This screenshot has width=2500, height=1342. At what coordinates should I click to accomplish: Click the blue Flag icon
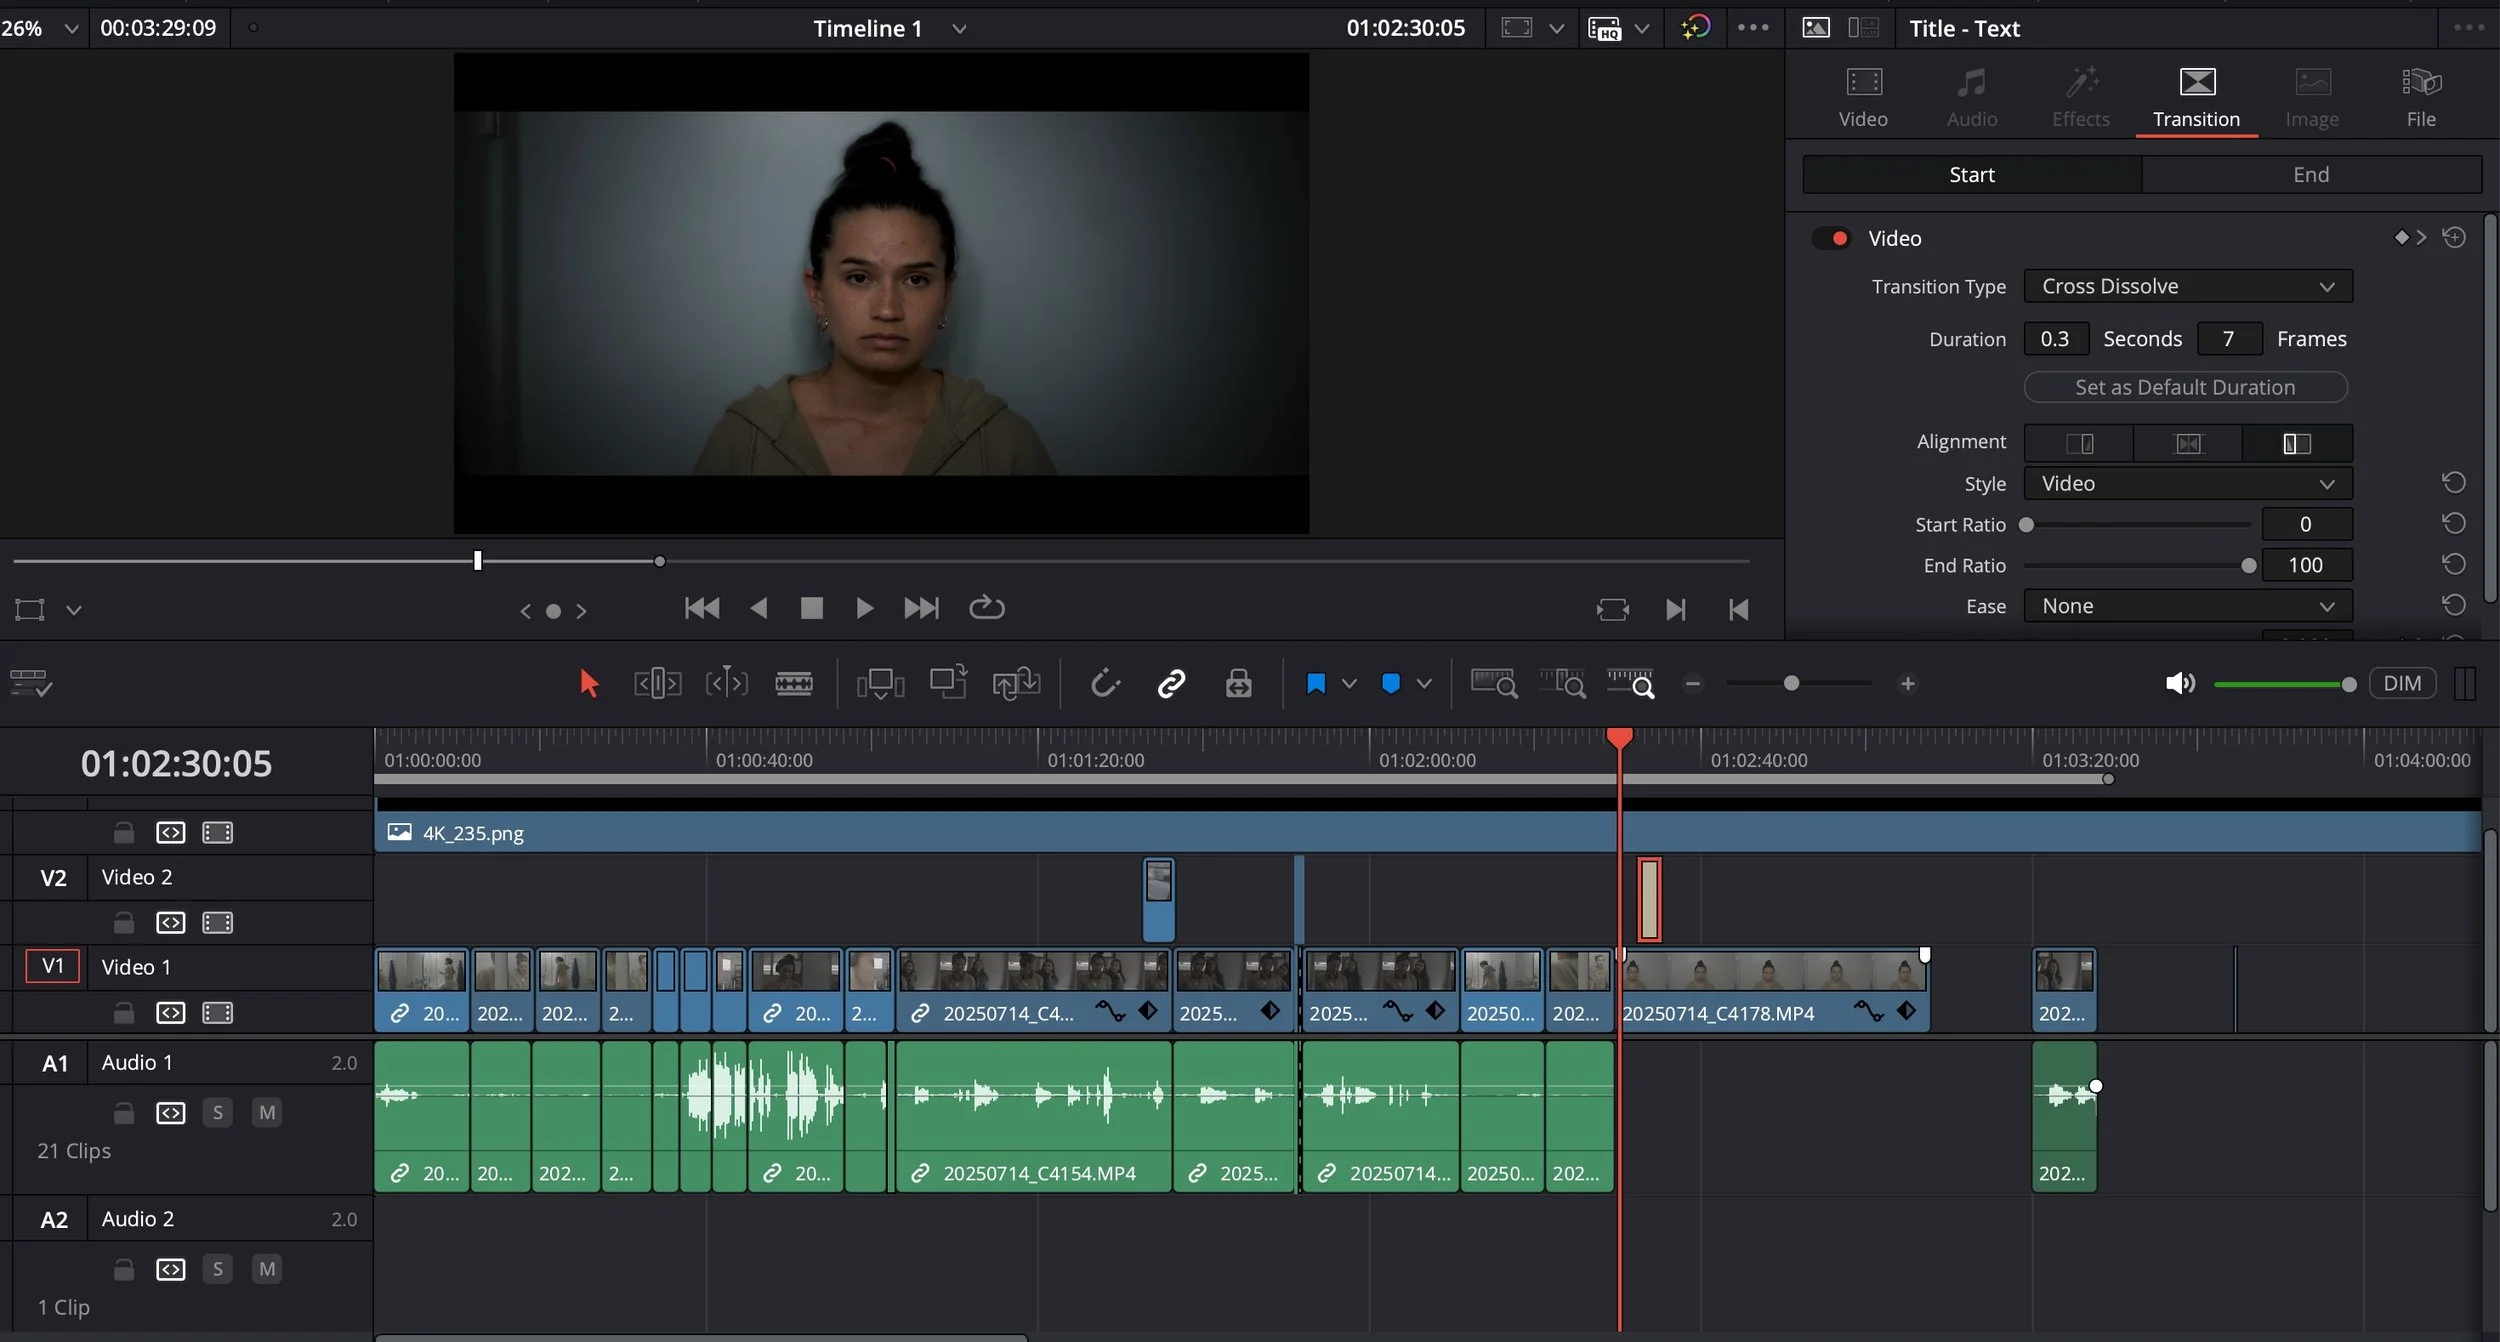click(1316, 684)
